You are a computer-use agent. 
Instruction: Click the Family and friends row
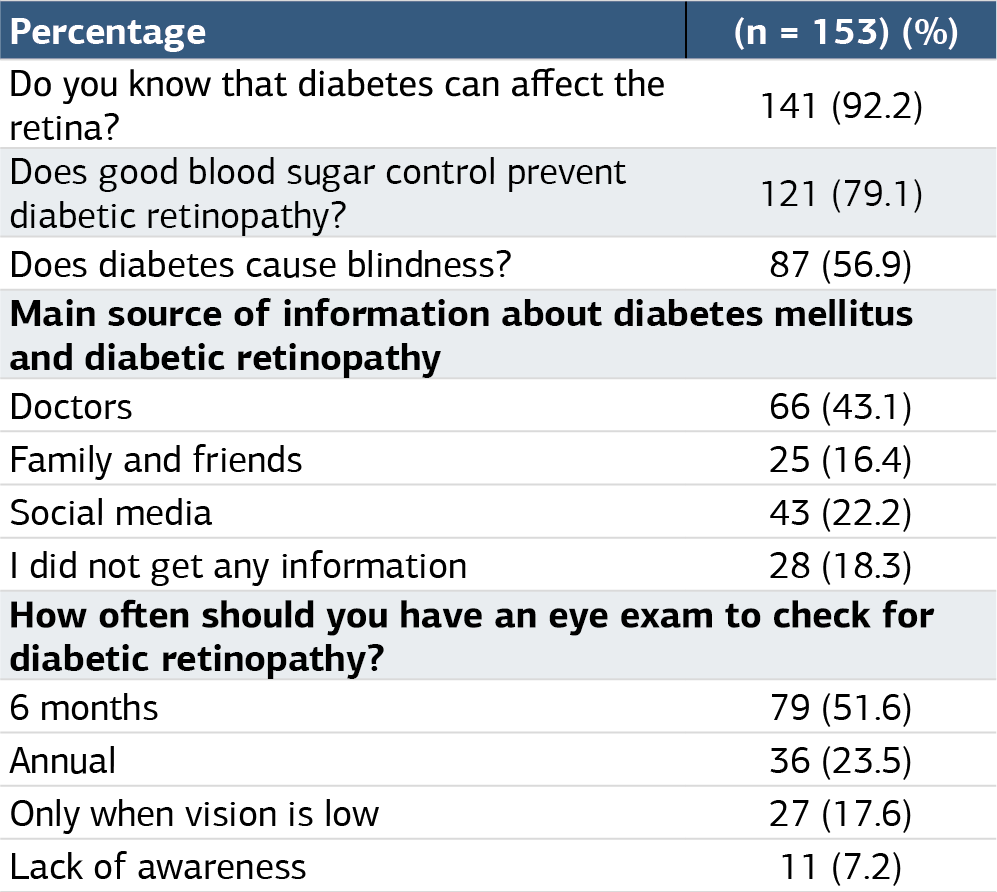(498, 459)
